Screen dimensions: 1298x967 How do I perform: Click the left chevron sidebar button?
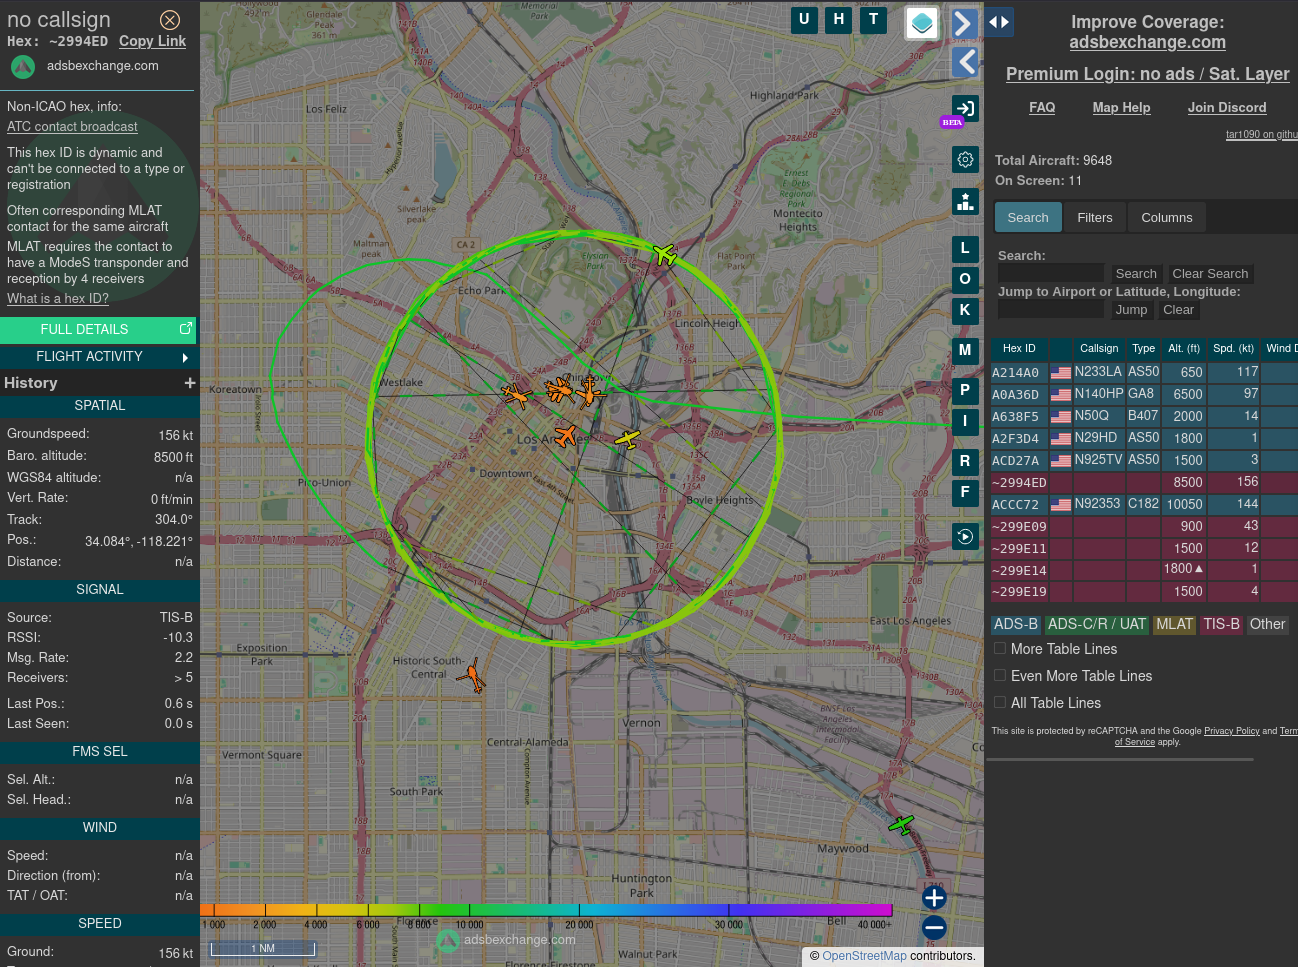pos(964,62)
